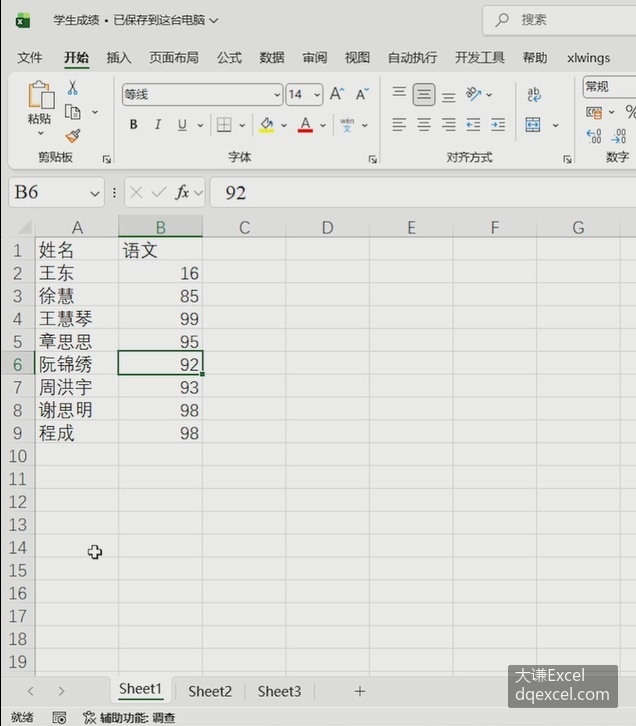636x726 pixels.
Task: Increase font size with the larger A icon
Action: [337, 94]
